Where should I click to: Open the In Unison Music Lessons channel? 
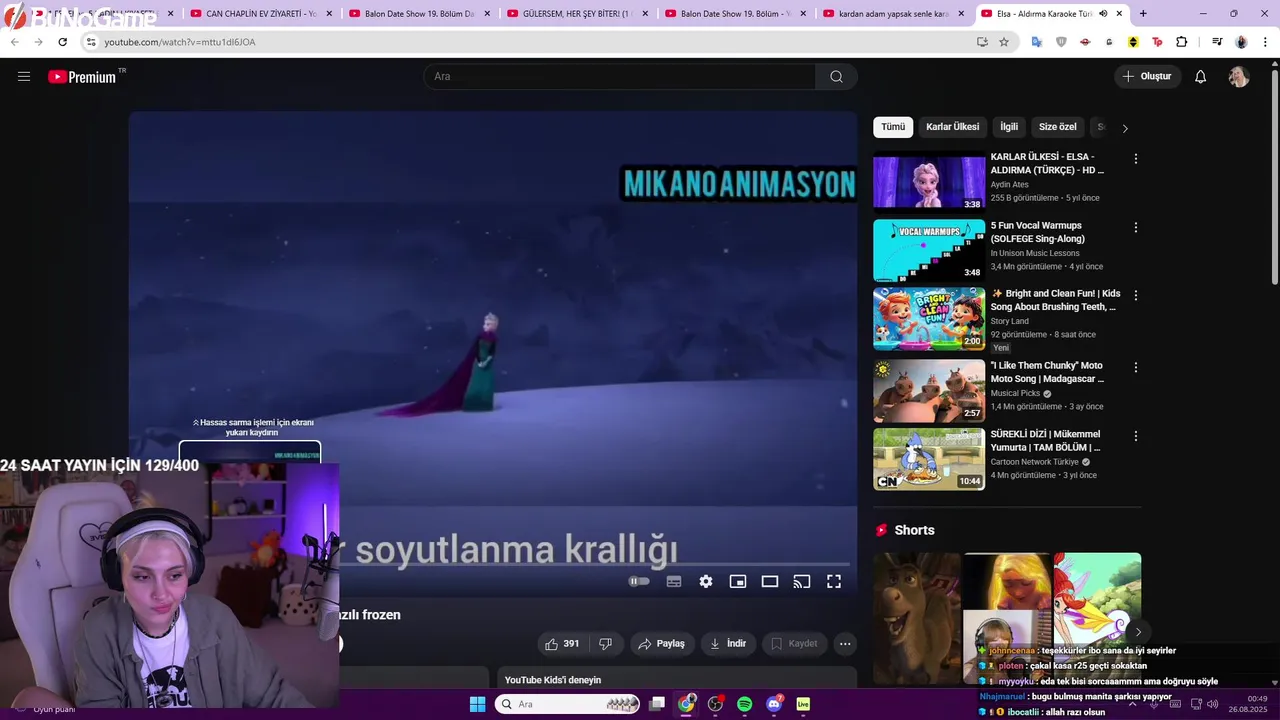pyautogui.click(x=1036, y=253)
